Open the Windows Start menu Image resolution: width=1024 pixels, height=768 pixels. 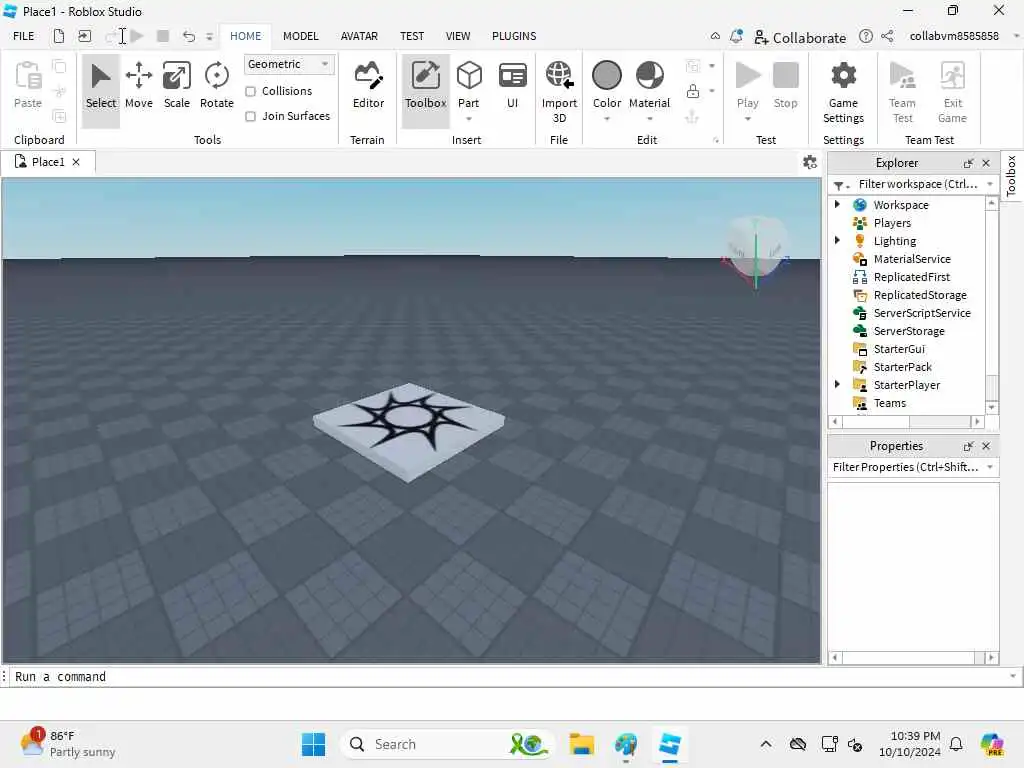[313, 744]
